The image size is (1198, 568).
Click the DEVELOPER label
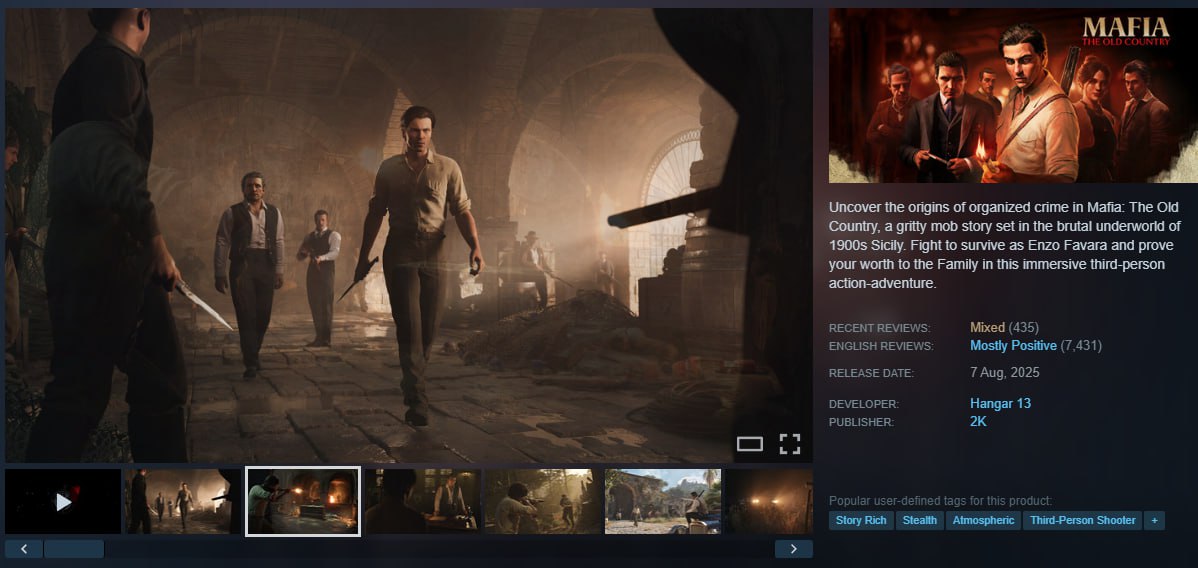(x=864, y=404)
